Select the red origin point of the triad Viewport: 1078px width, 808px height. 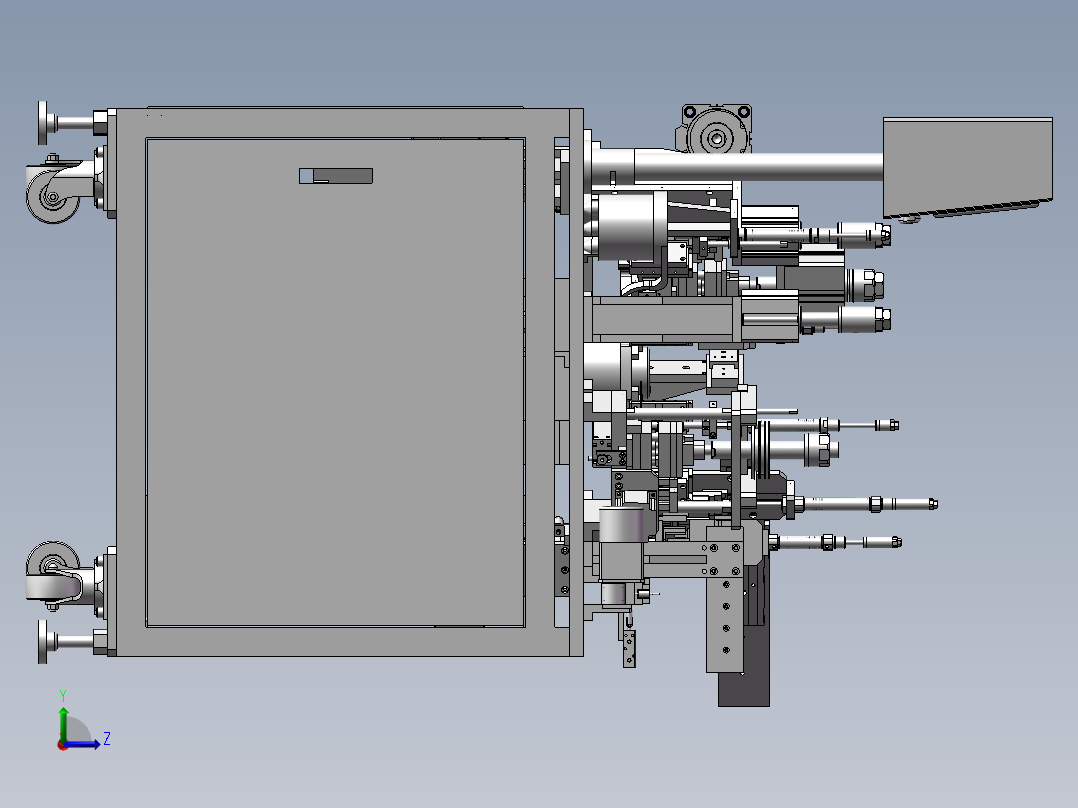point(63,745)
